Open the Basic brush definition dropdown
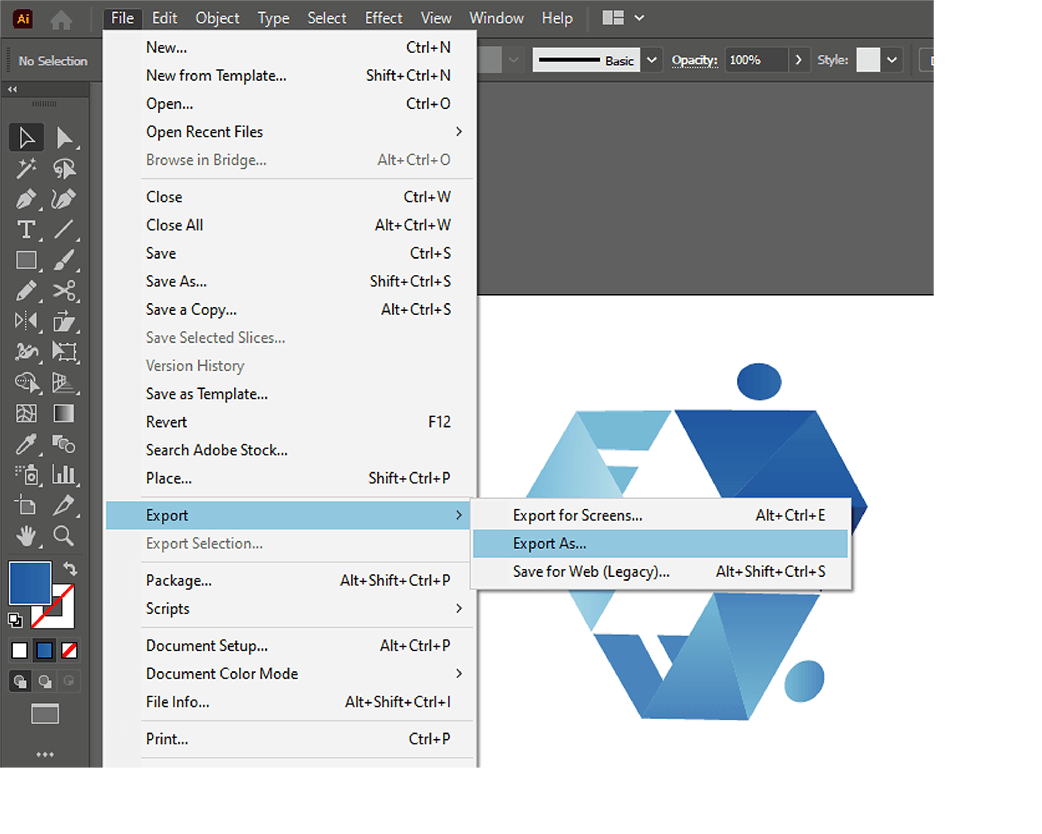The width and height of the screenshot is (1042, 834). (651, 59)
